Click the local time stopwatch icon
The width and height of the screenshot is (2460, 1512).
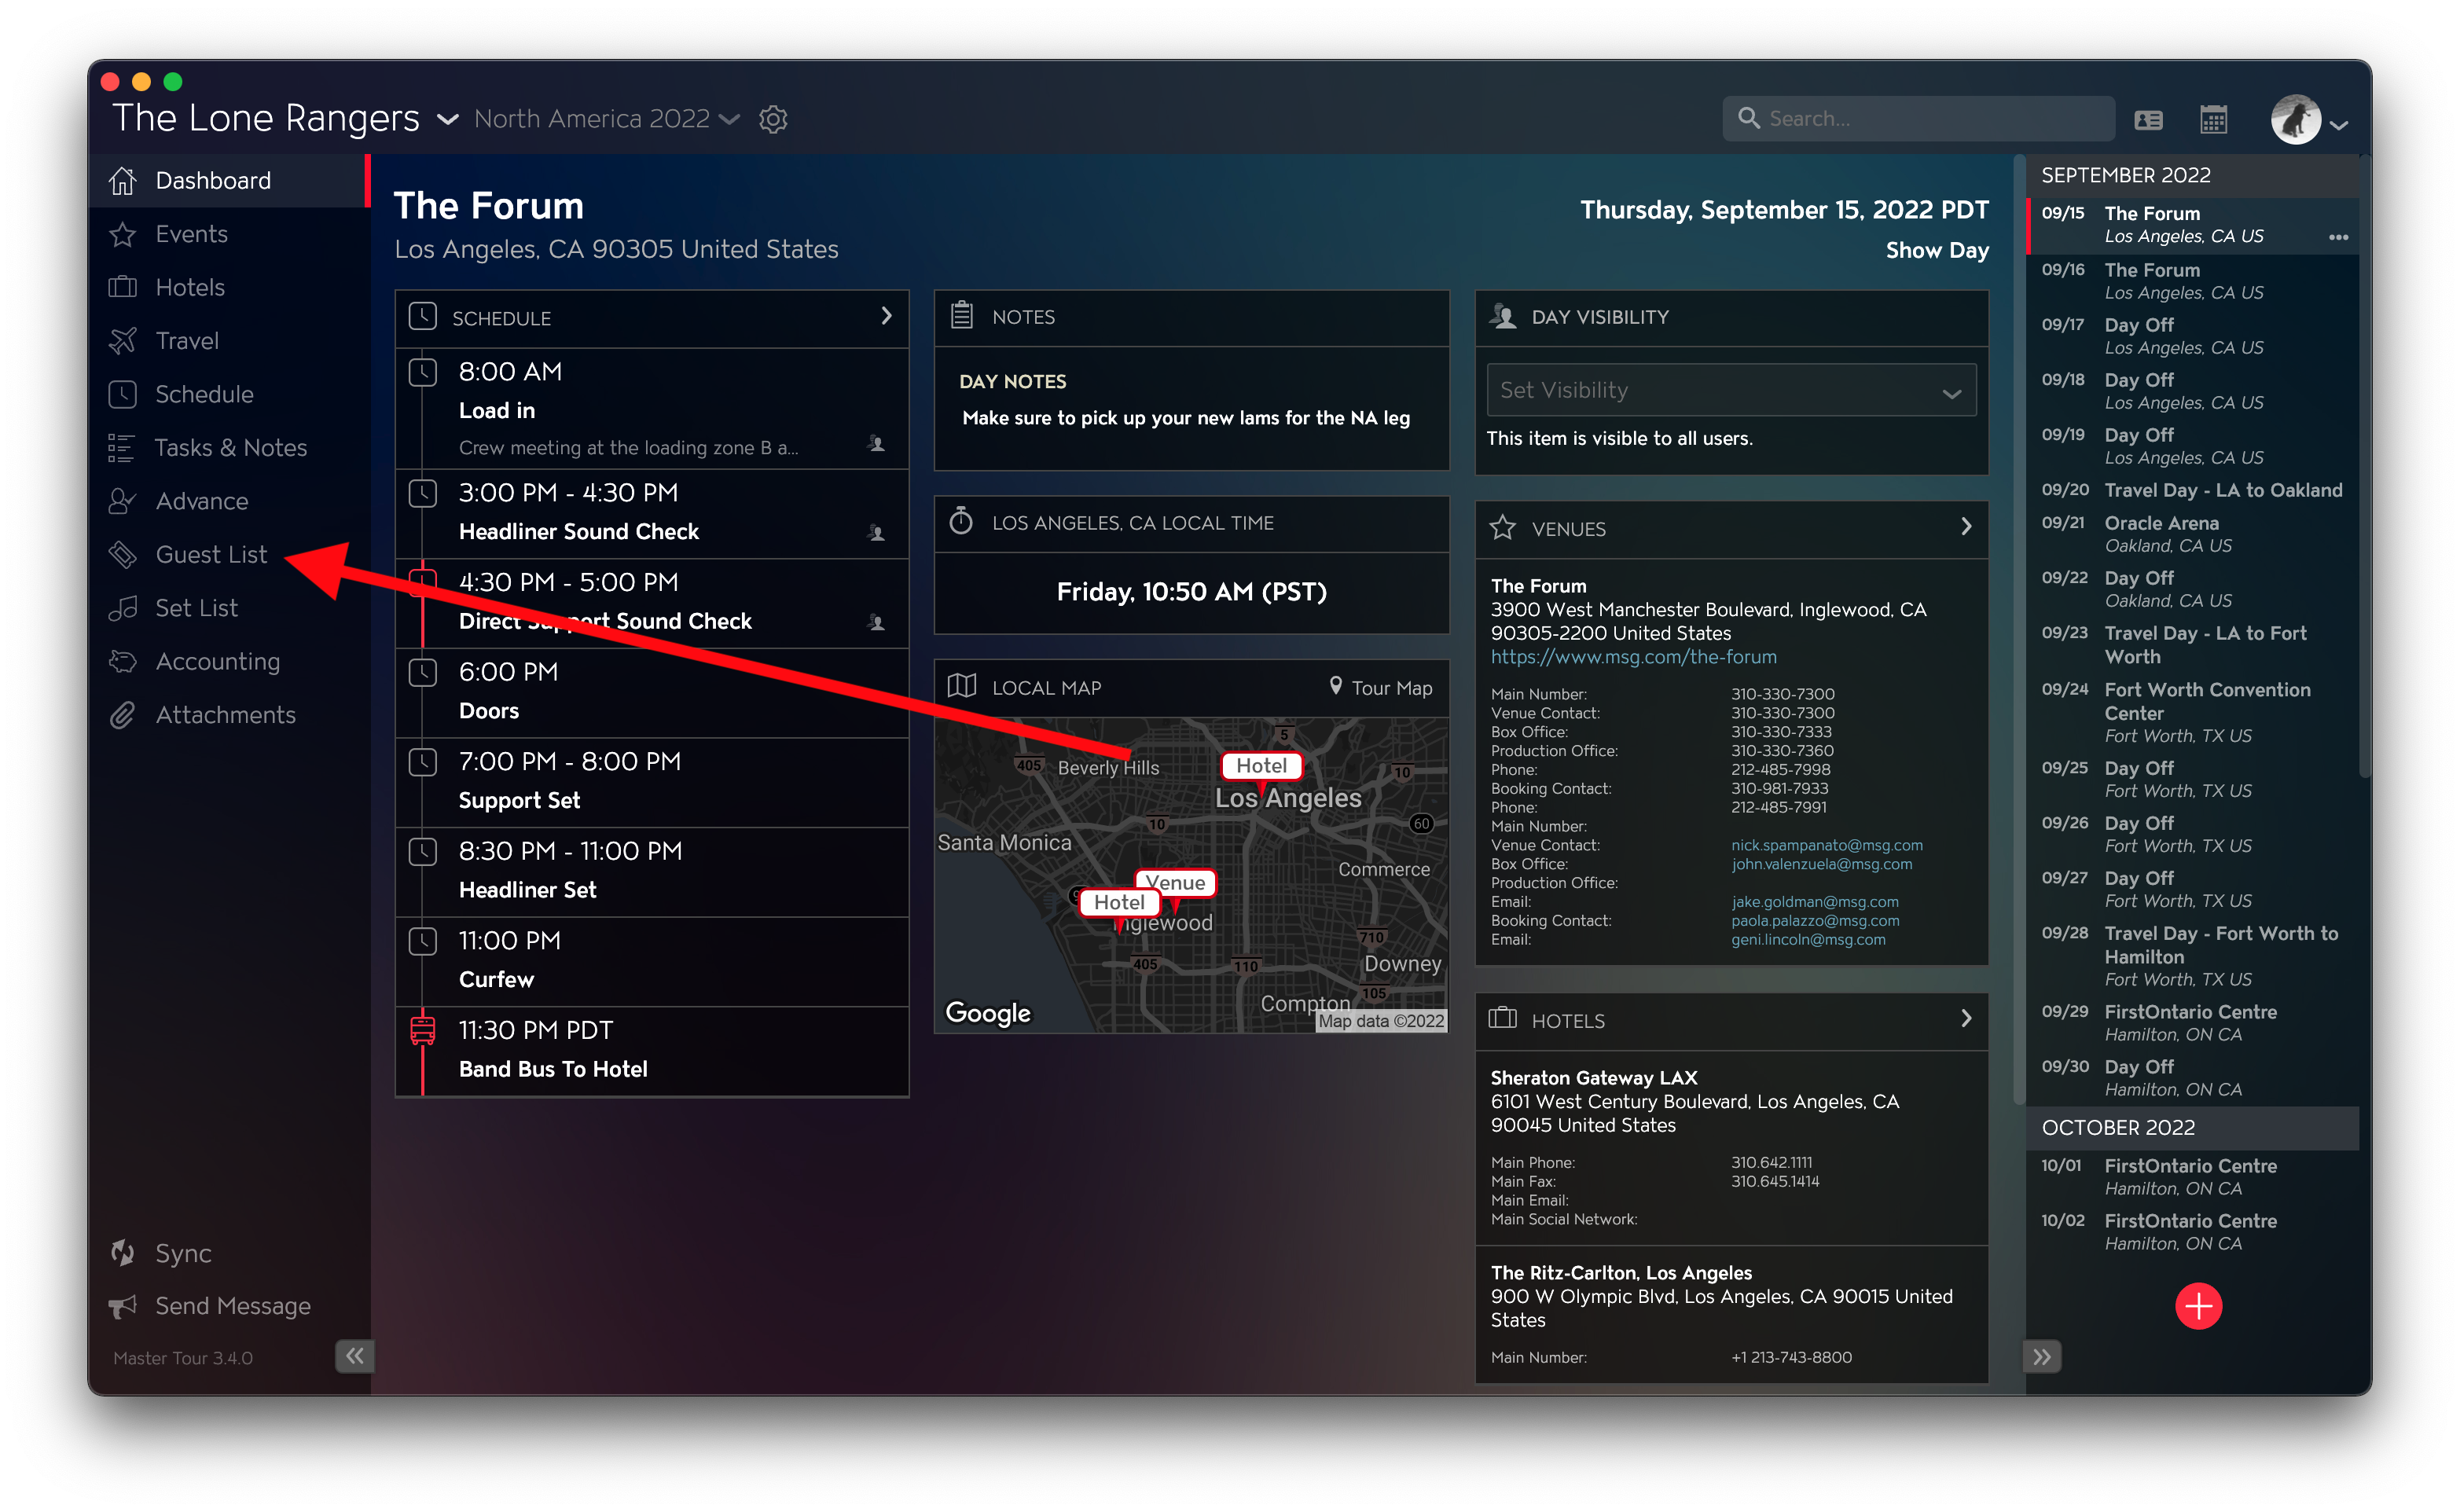click(x=961, y=521)
